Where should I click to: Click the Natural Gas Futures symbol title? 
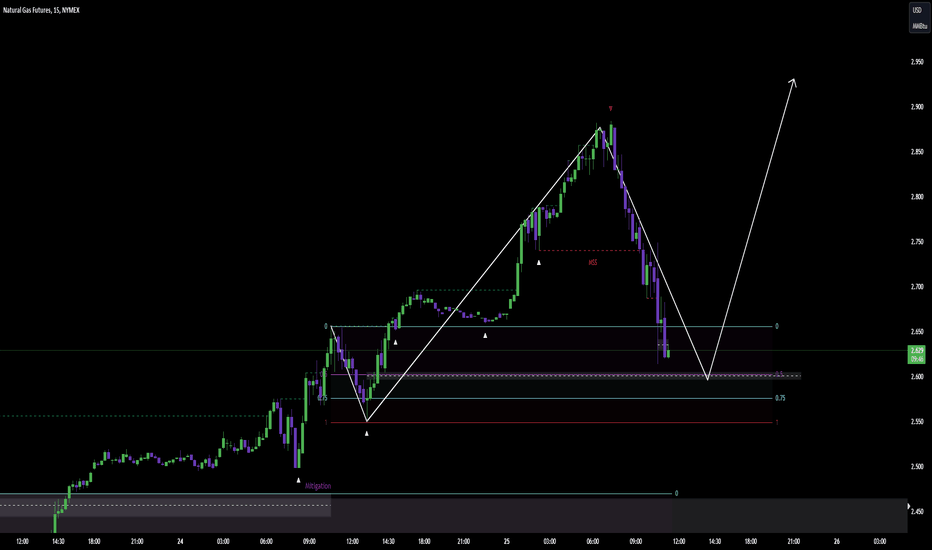coord(41,10)
